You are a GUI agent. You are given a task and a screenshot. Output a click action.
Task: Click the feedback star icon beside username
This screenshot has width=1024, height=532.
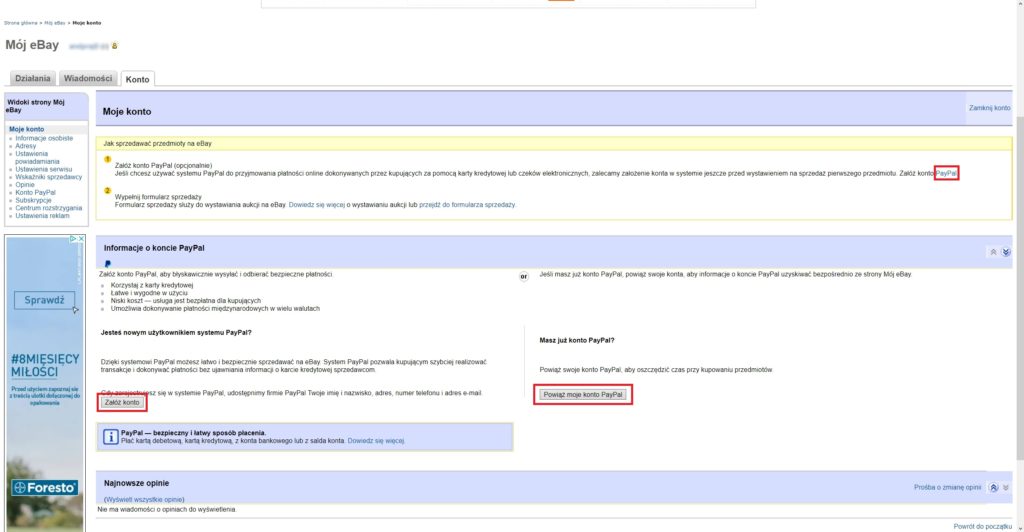[x=115, y=45]
